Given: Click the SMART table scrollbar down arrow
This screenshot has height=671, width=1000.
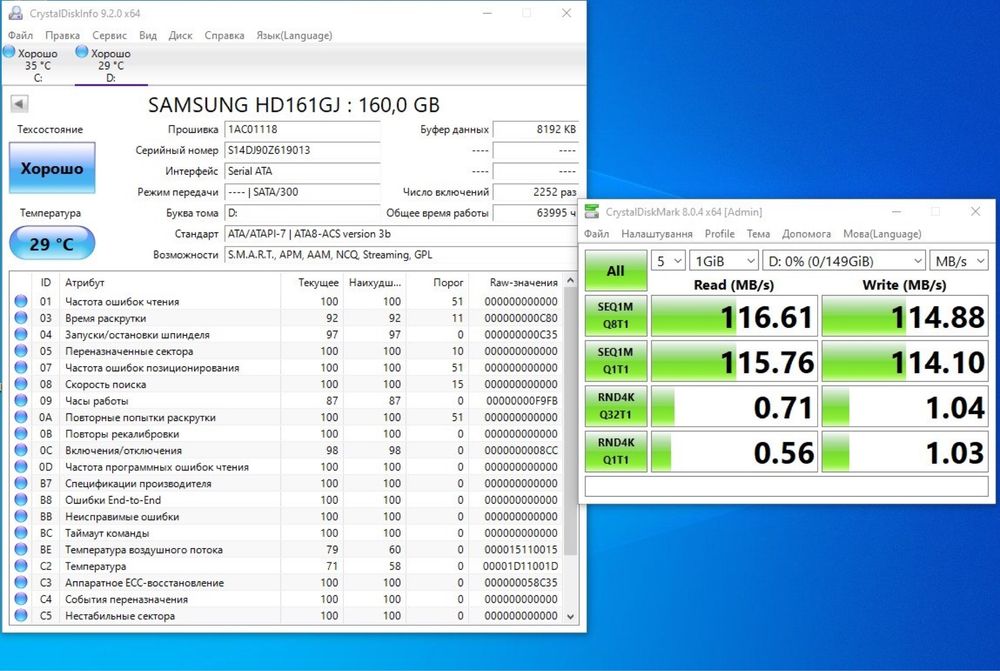Looking at the screenshot, I should point(570,616).
